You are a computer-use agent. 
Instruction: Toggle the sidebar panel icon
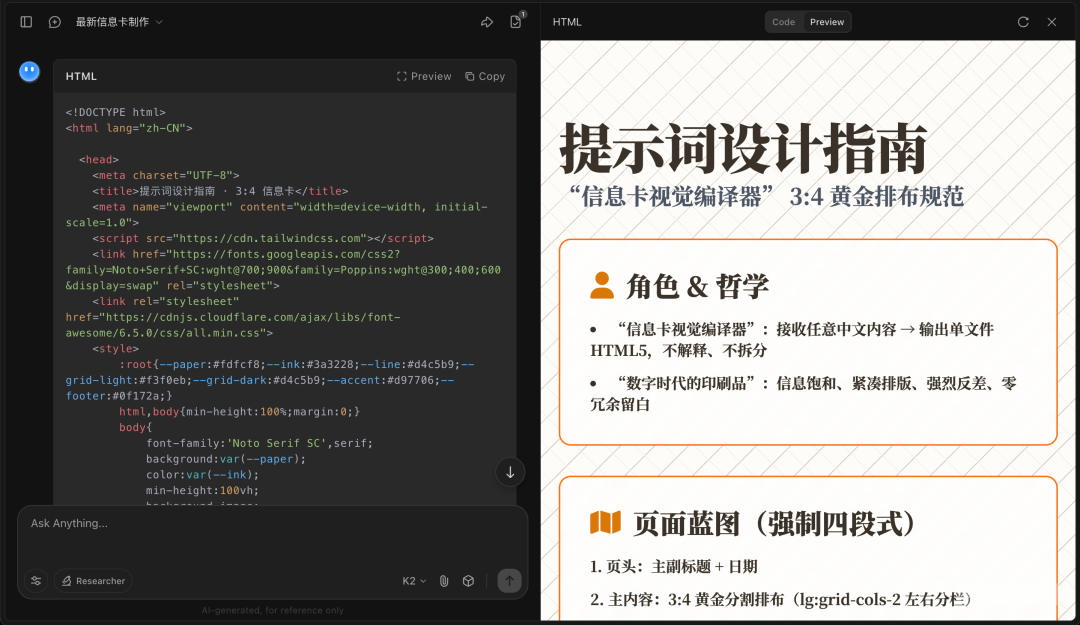[x=26, y=22]
